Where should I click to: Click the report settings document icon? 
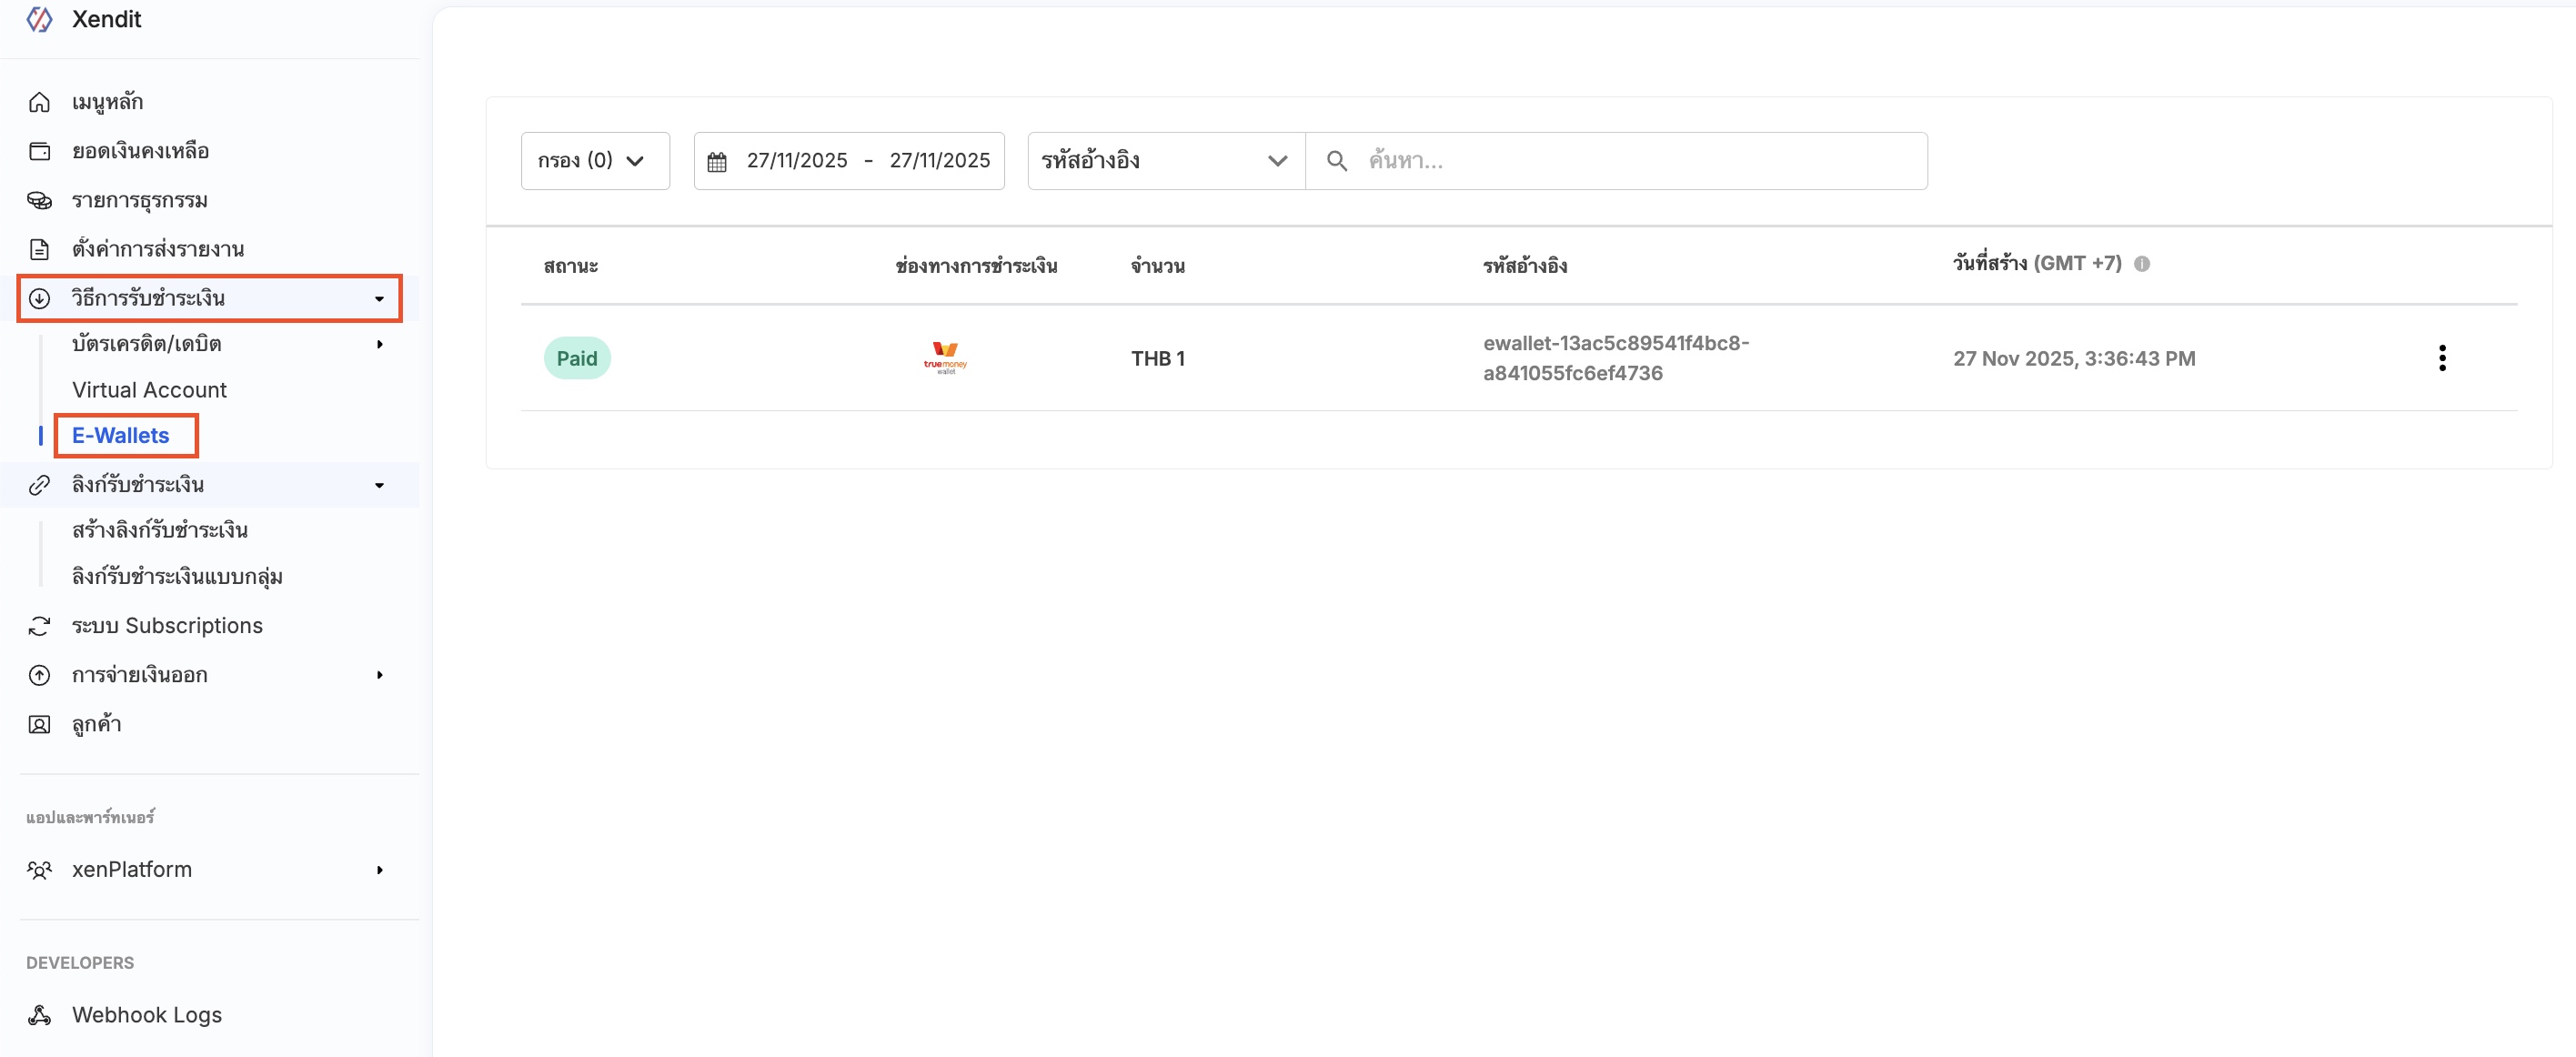pos(39,249)
